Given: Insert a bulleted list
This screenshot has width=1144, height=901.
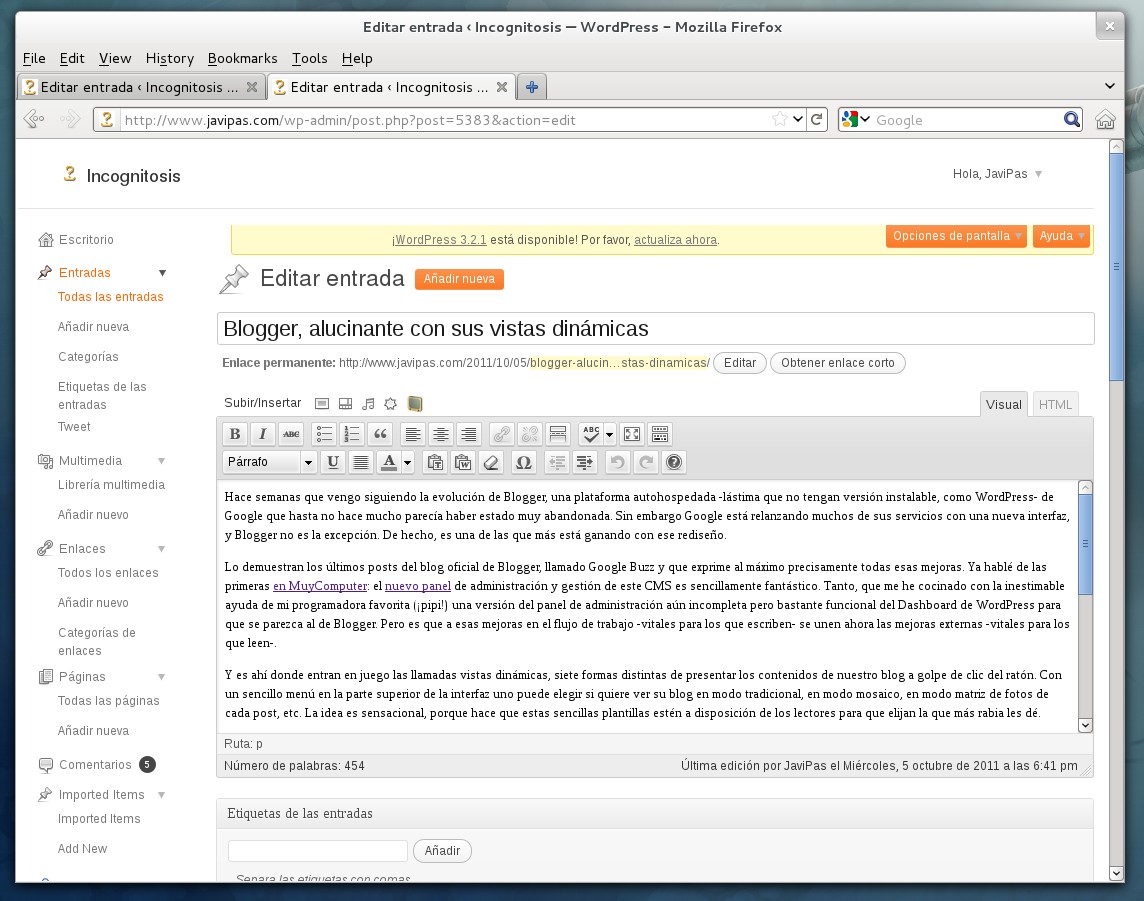Looking at the screenshot, I should click(324, 434).
